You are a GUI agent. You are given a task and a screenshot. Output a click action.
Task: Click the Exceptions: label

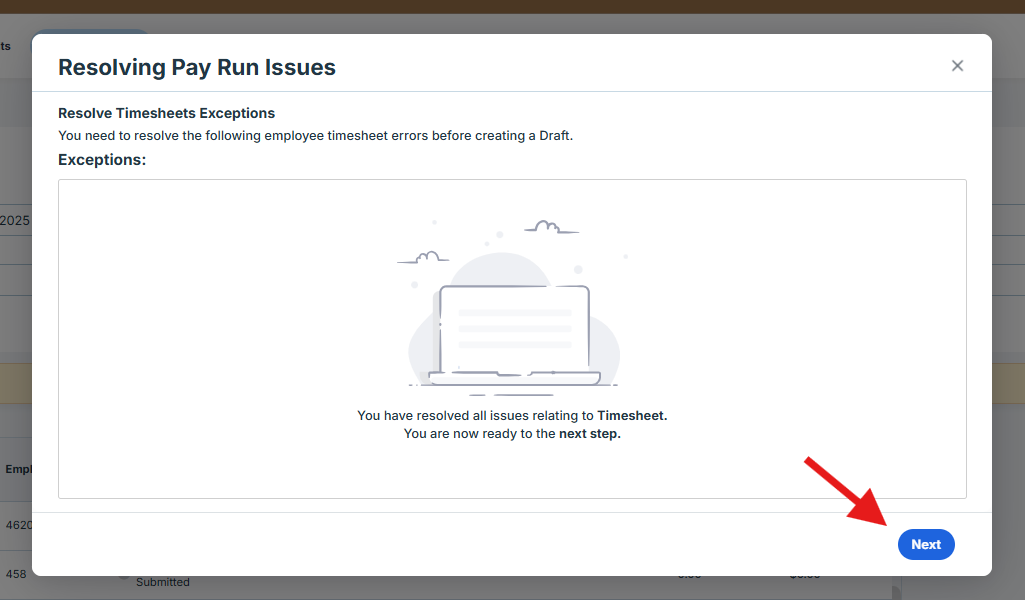click(x=102, y=159)
